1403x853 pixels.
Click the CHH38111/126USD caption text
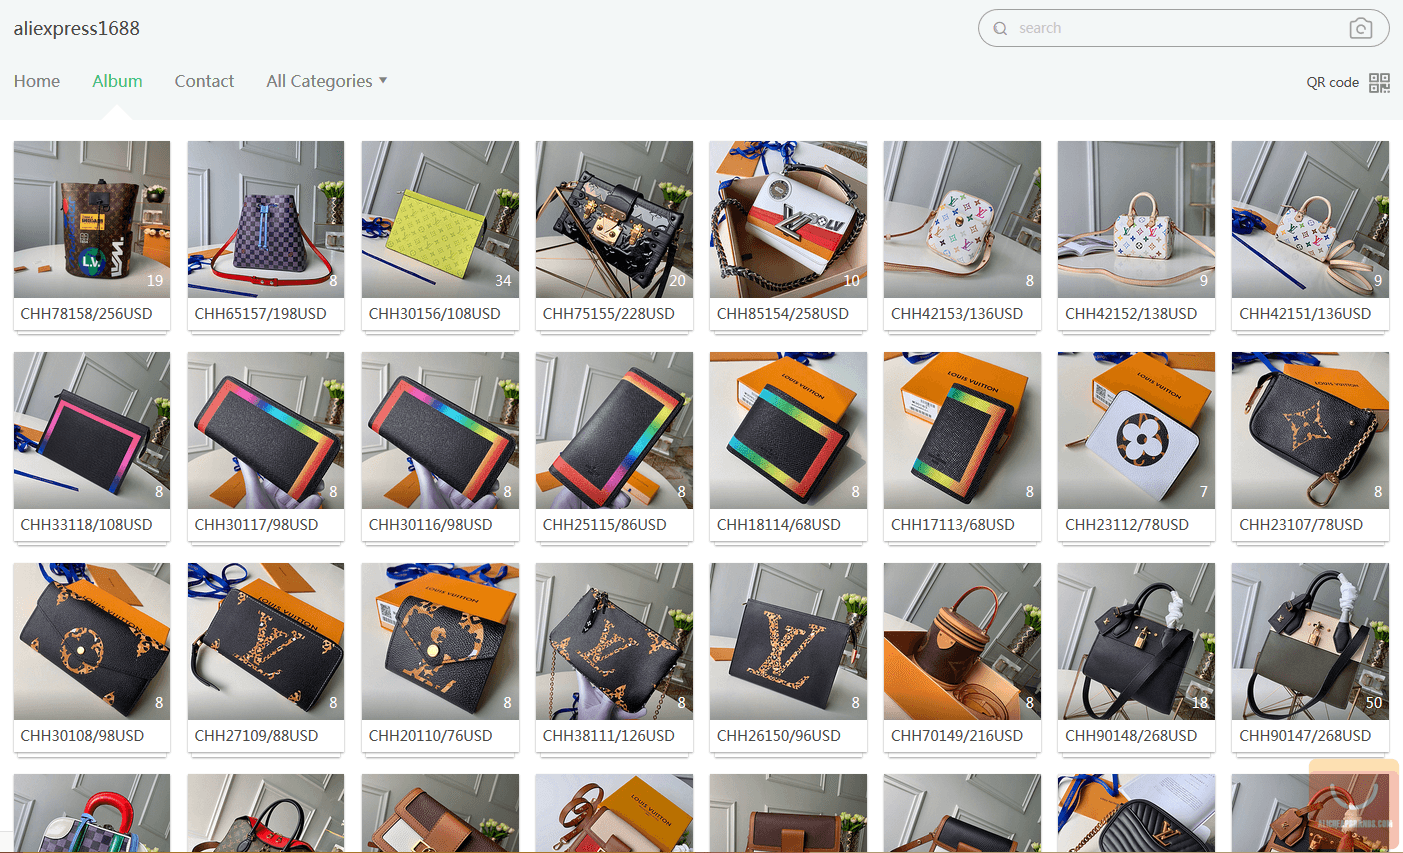pyautogui.click(x=608, y=735)
